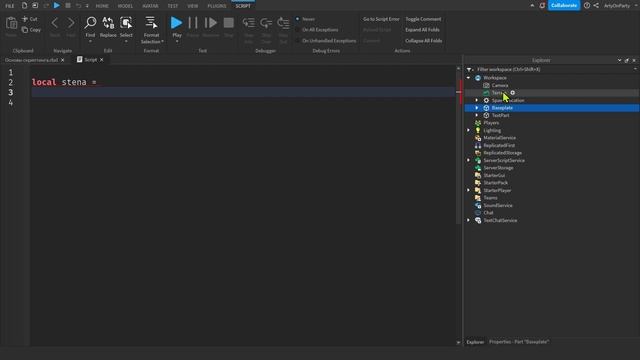Navigate Back with the left arrow
This screenshot has width=640, height=360.
(x=55, y=23)
